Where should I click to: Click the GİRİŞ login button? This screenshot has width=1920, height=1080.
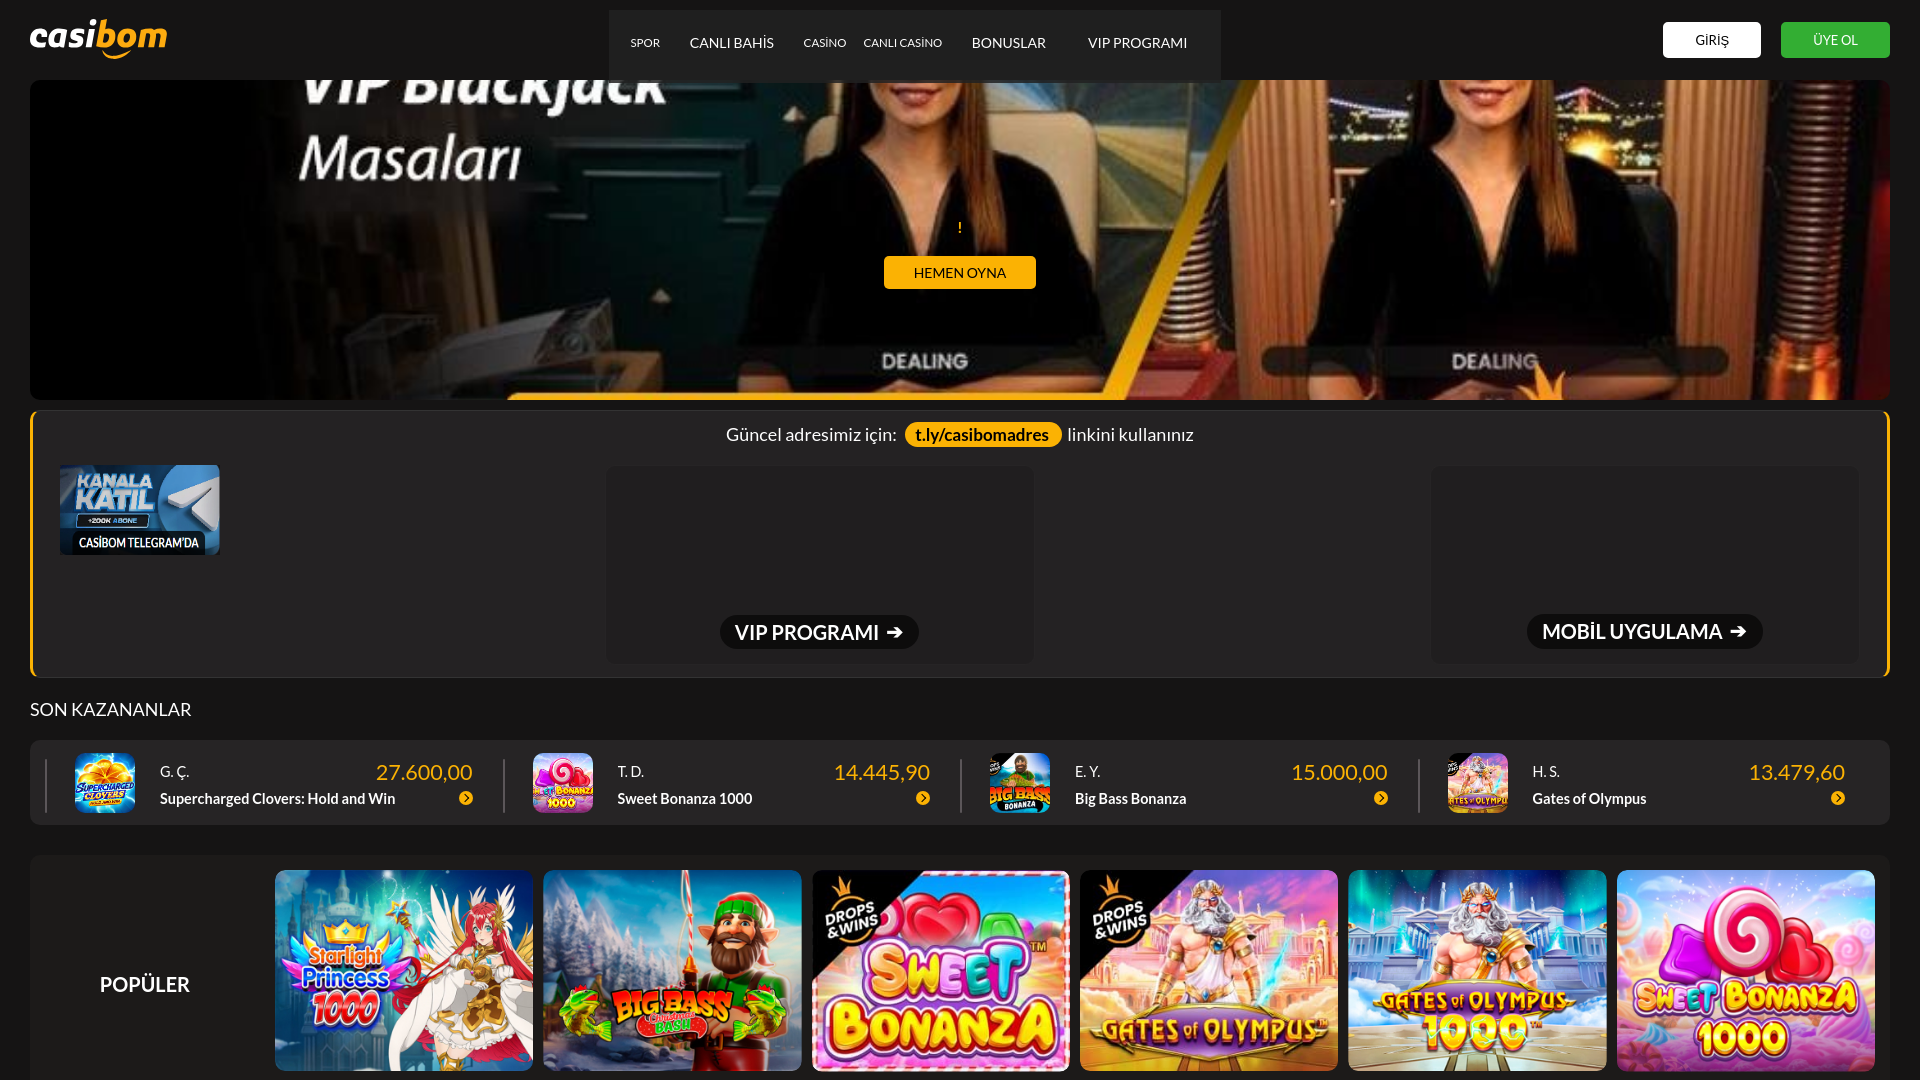1711,40
